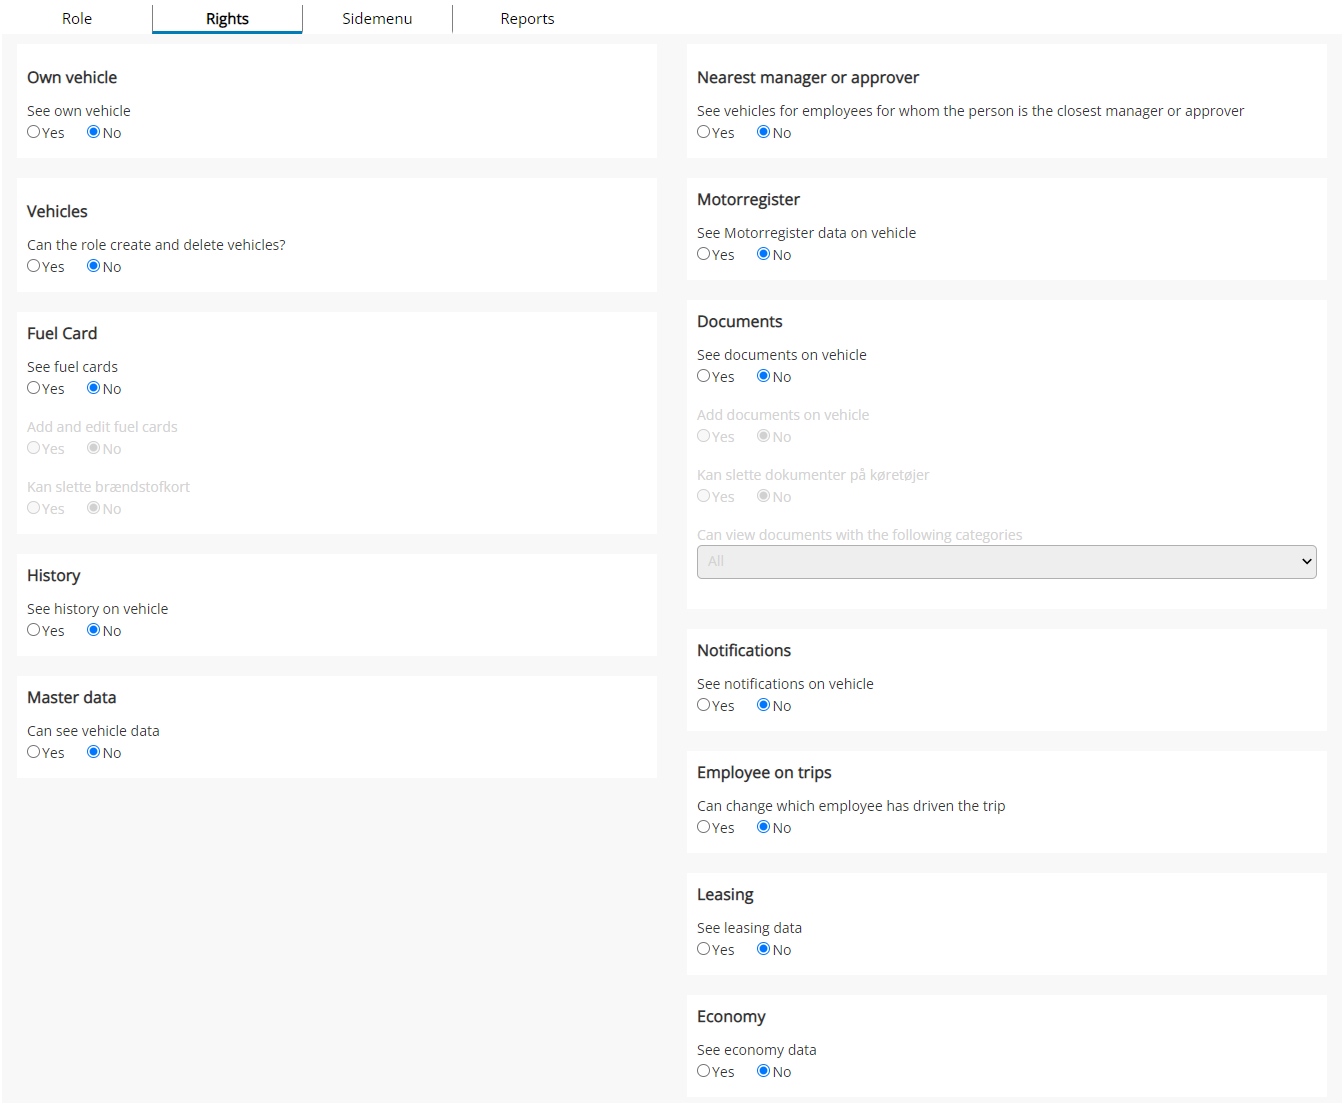Screen dimensions: 1344x1103
Task: Click No for Add documents on vehicle
Action: tap(764, 436)
